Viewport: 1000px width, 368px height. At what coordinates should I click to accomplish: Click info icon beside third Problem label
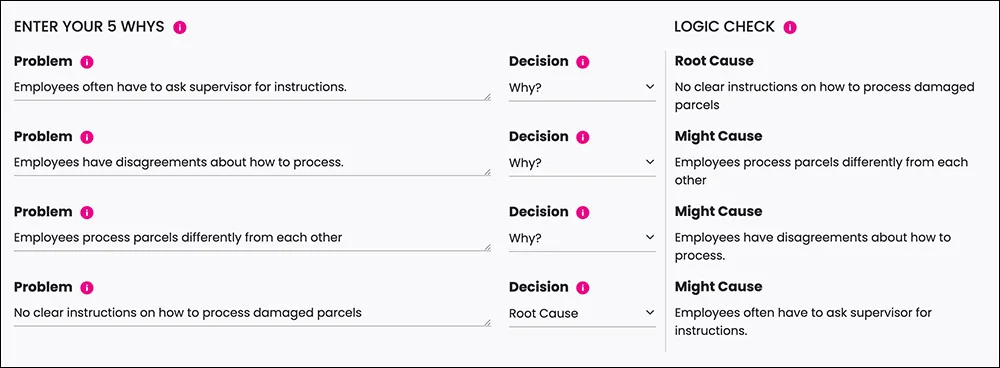[x=87, y=212]
